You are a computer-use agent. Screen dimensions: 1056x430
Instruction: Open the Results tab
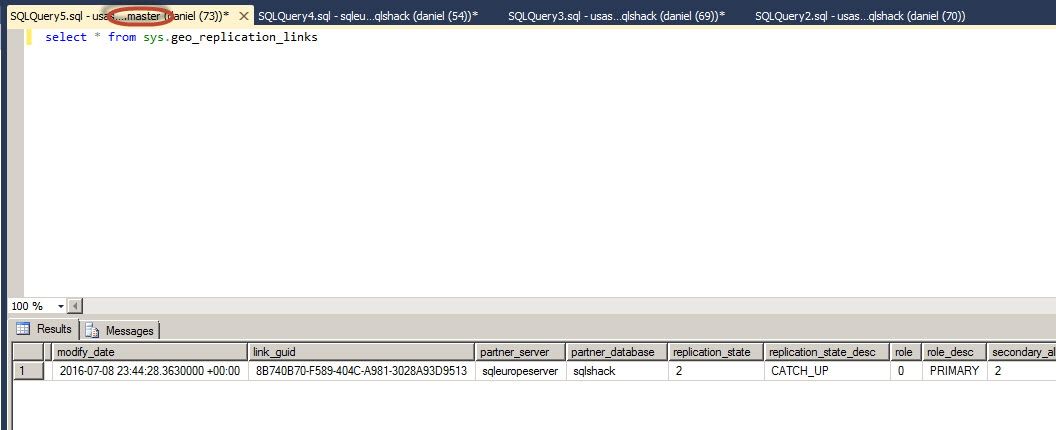click(44, 330)
